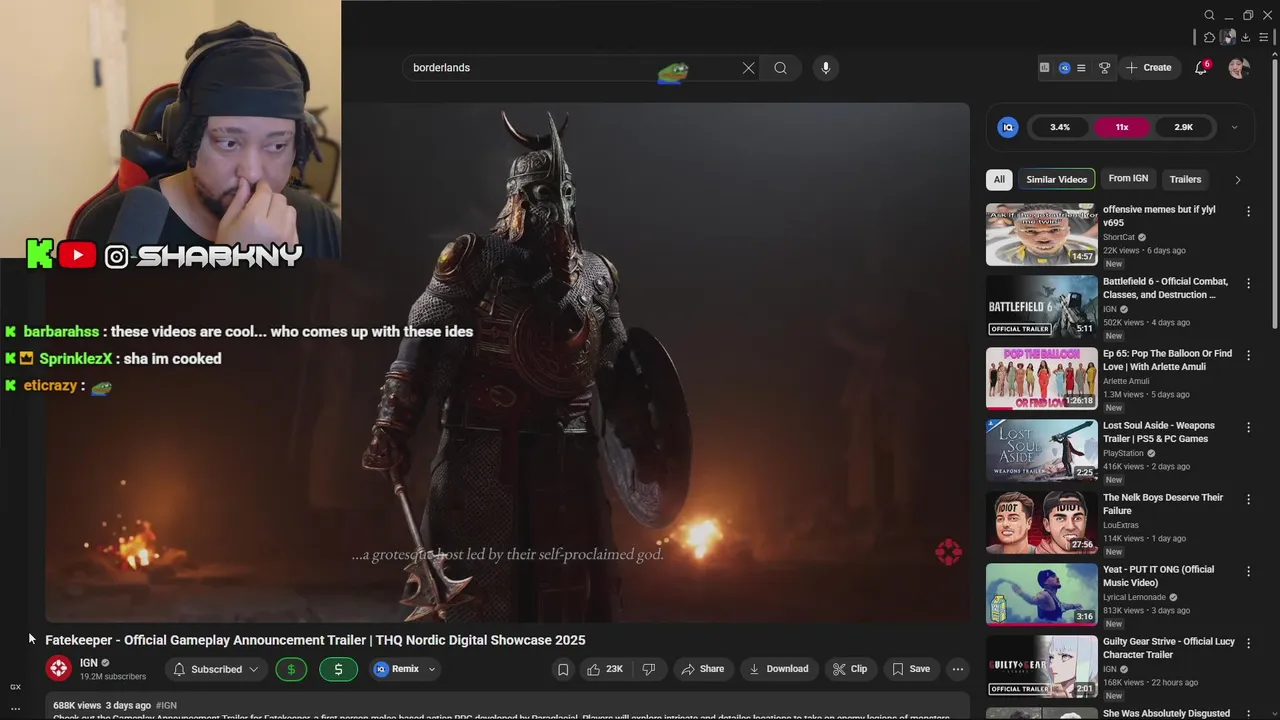The height and width of the screenshot is (720, 1280).
Task: Click first green dollar button
Action: [x=291, y=669]
